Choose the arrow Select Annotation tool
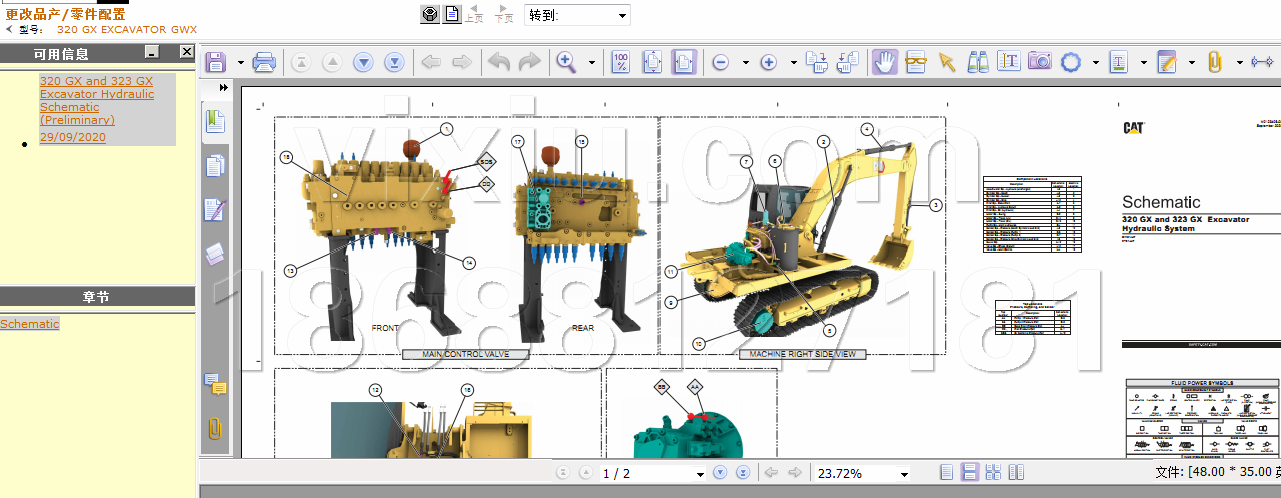1281x498 pixels. (x=947, y=62)
